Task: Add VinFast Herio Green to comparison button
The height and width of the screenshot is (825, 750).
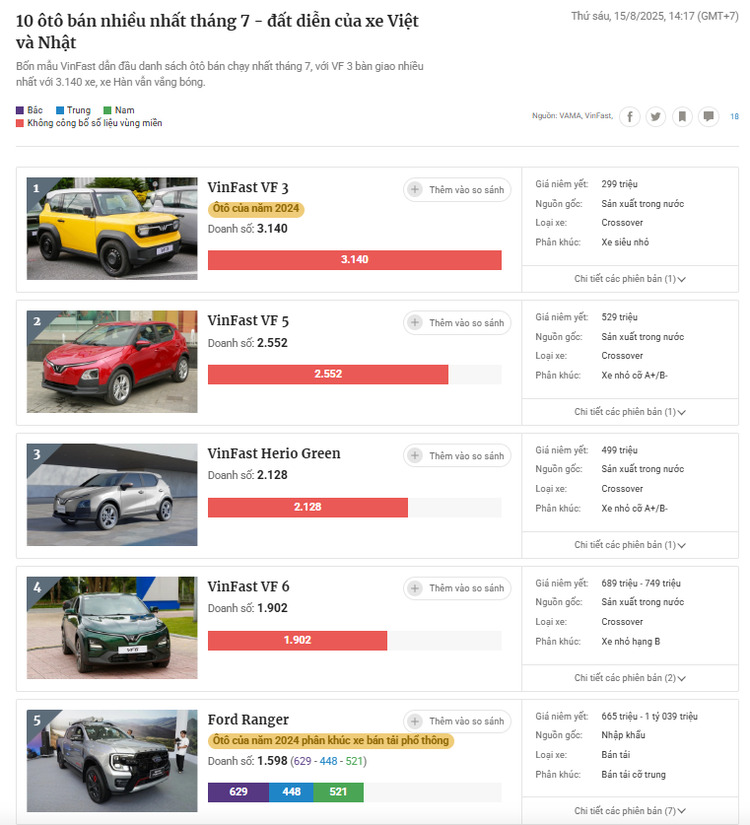Action: [x=457, y=456]
